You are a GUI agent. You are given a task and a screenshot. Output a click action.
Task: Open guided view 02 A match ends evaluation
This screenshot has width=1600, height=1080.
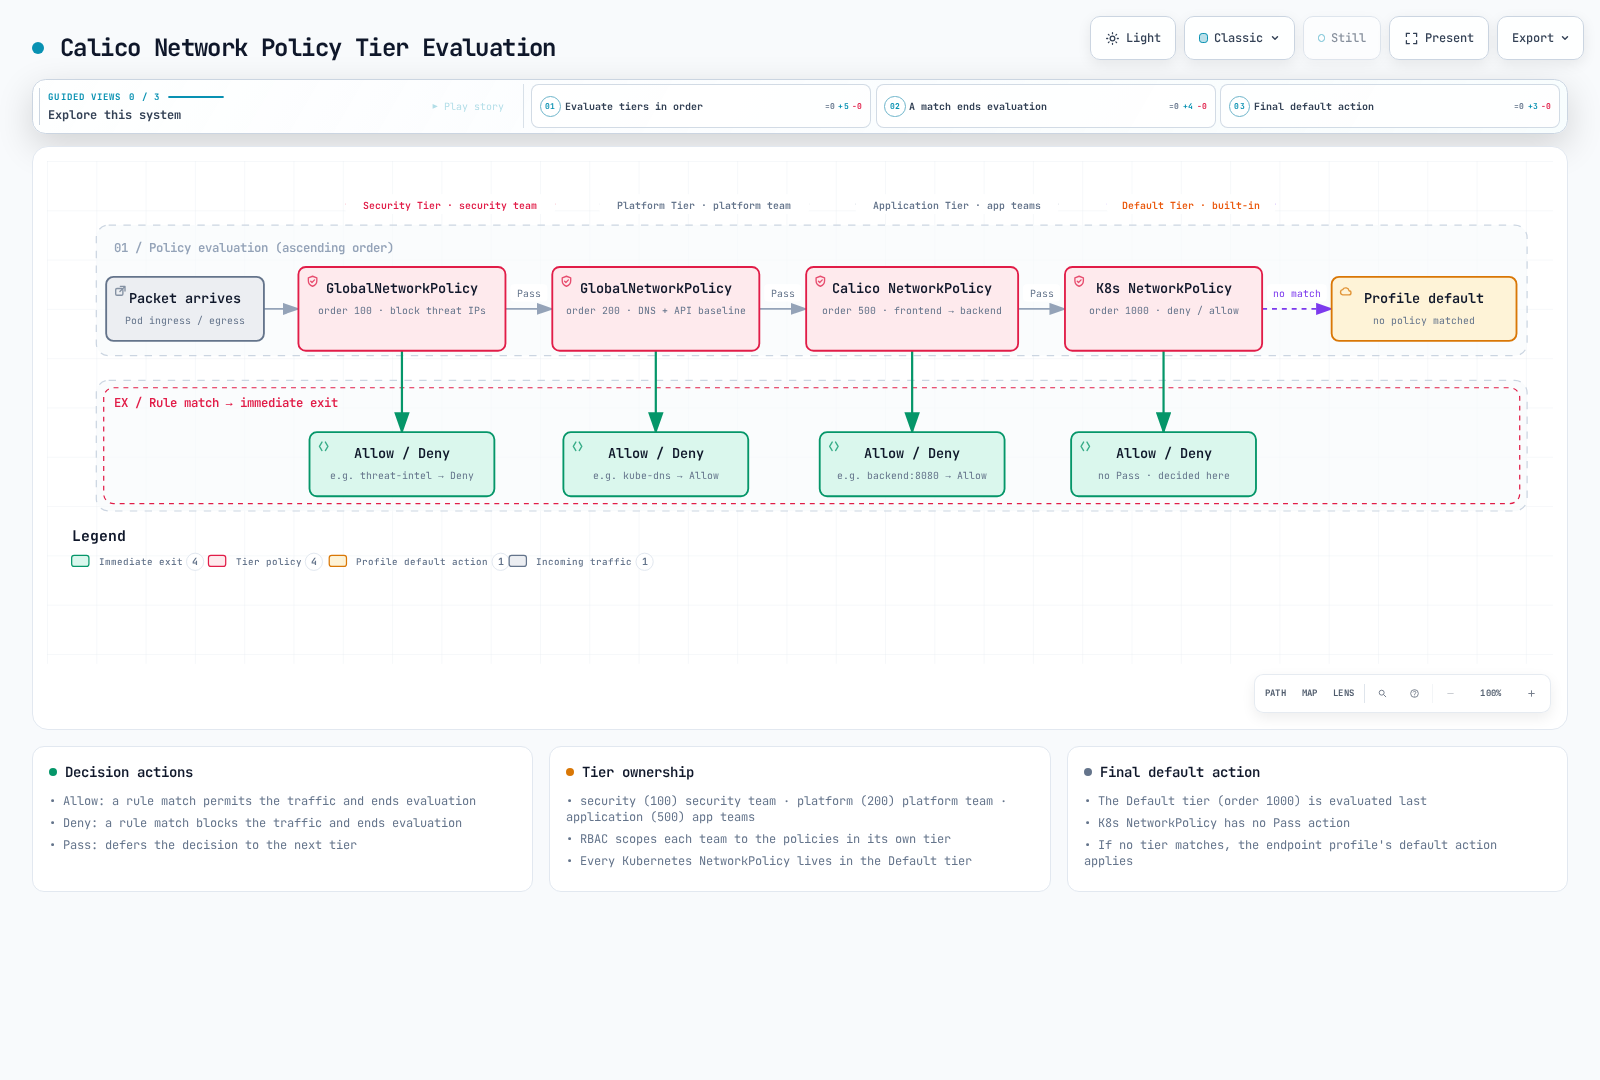(x=1046, y=106)
